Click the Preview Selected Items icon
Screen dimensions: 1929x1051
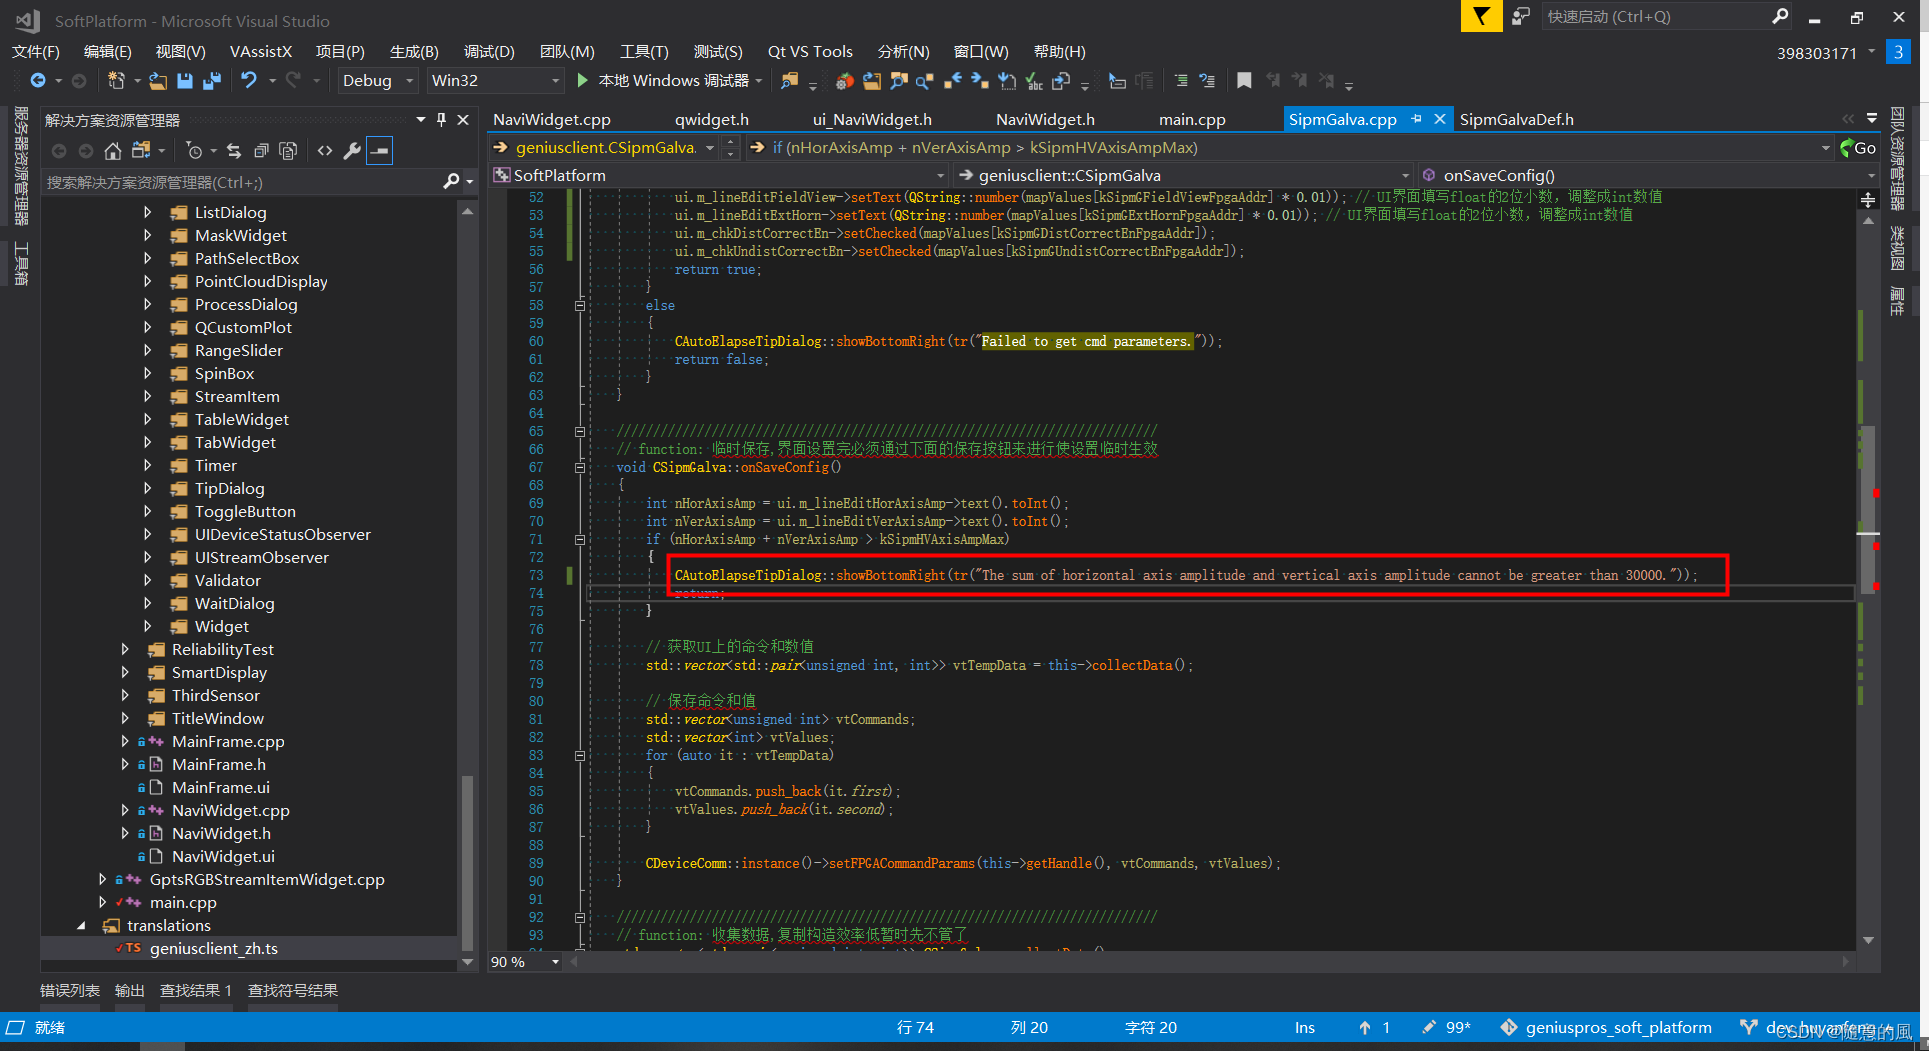click(x=379, y=151)
